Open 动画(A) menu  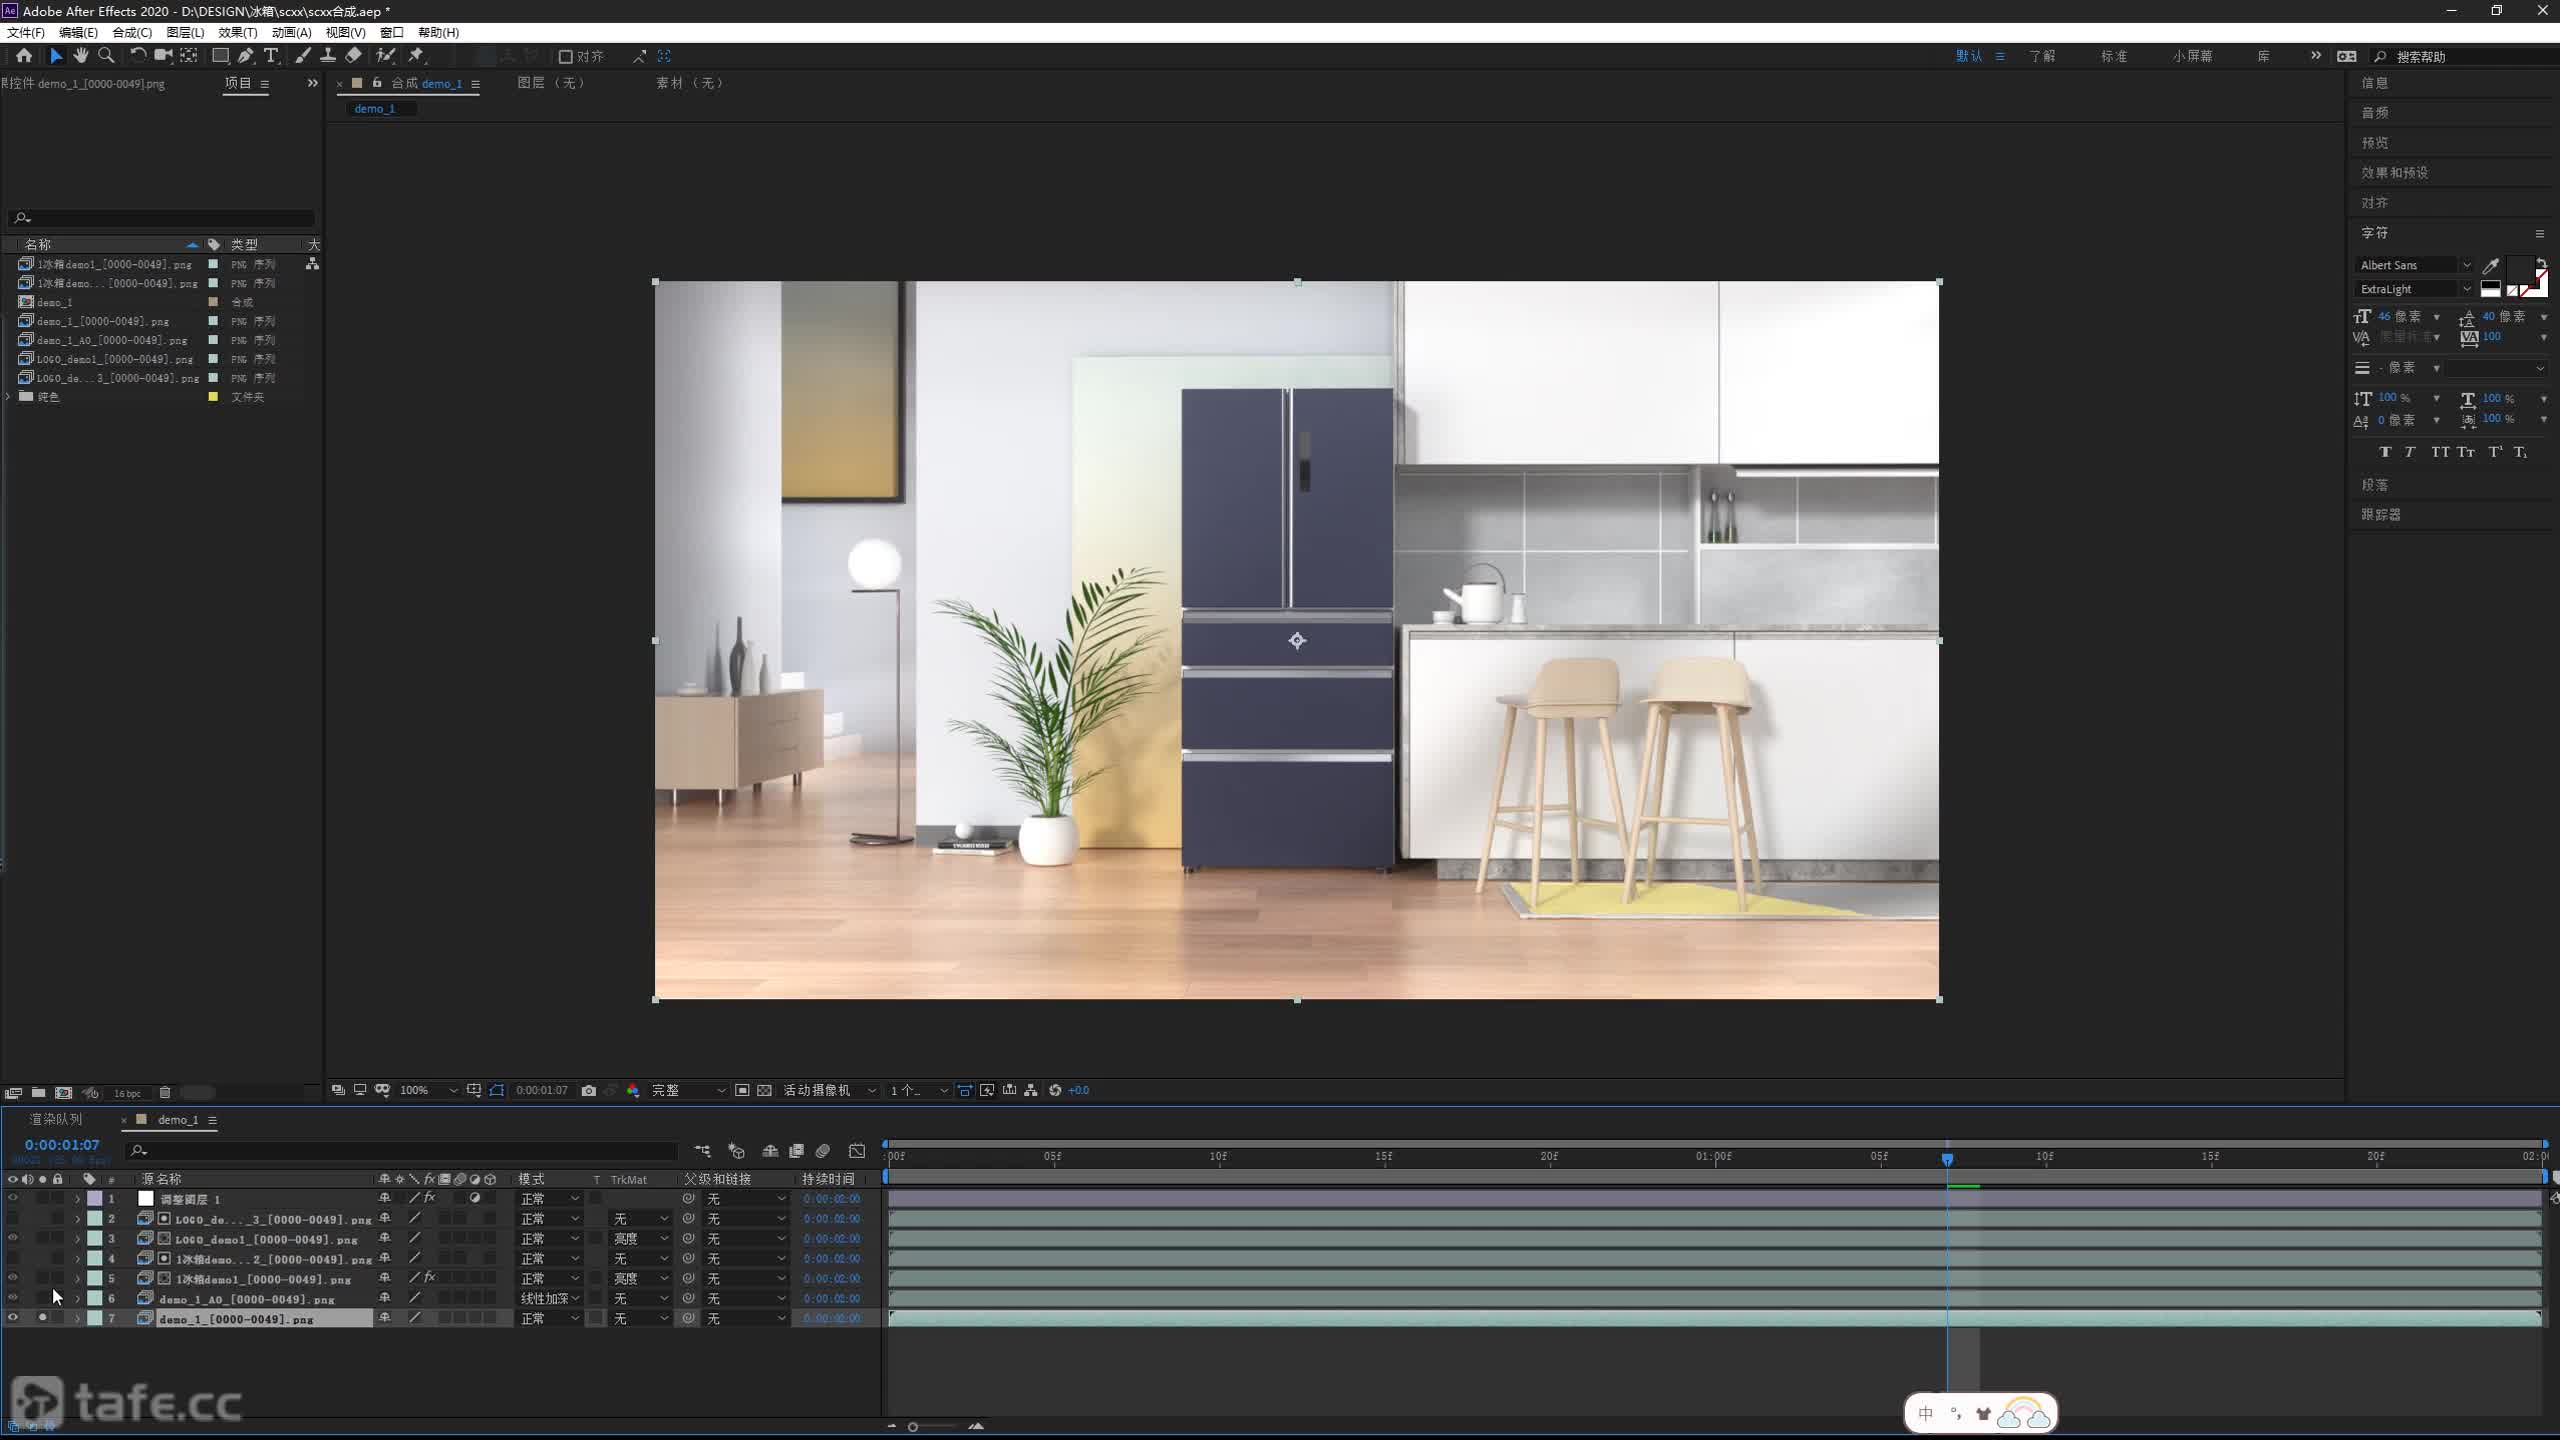point(291,32)
